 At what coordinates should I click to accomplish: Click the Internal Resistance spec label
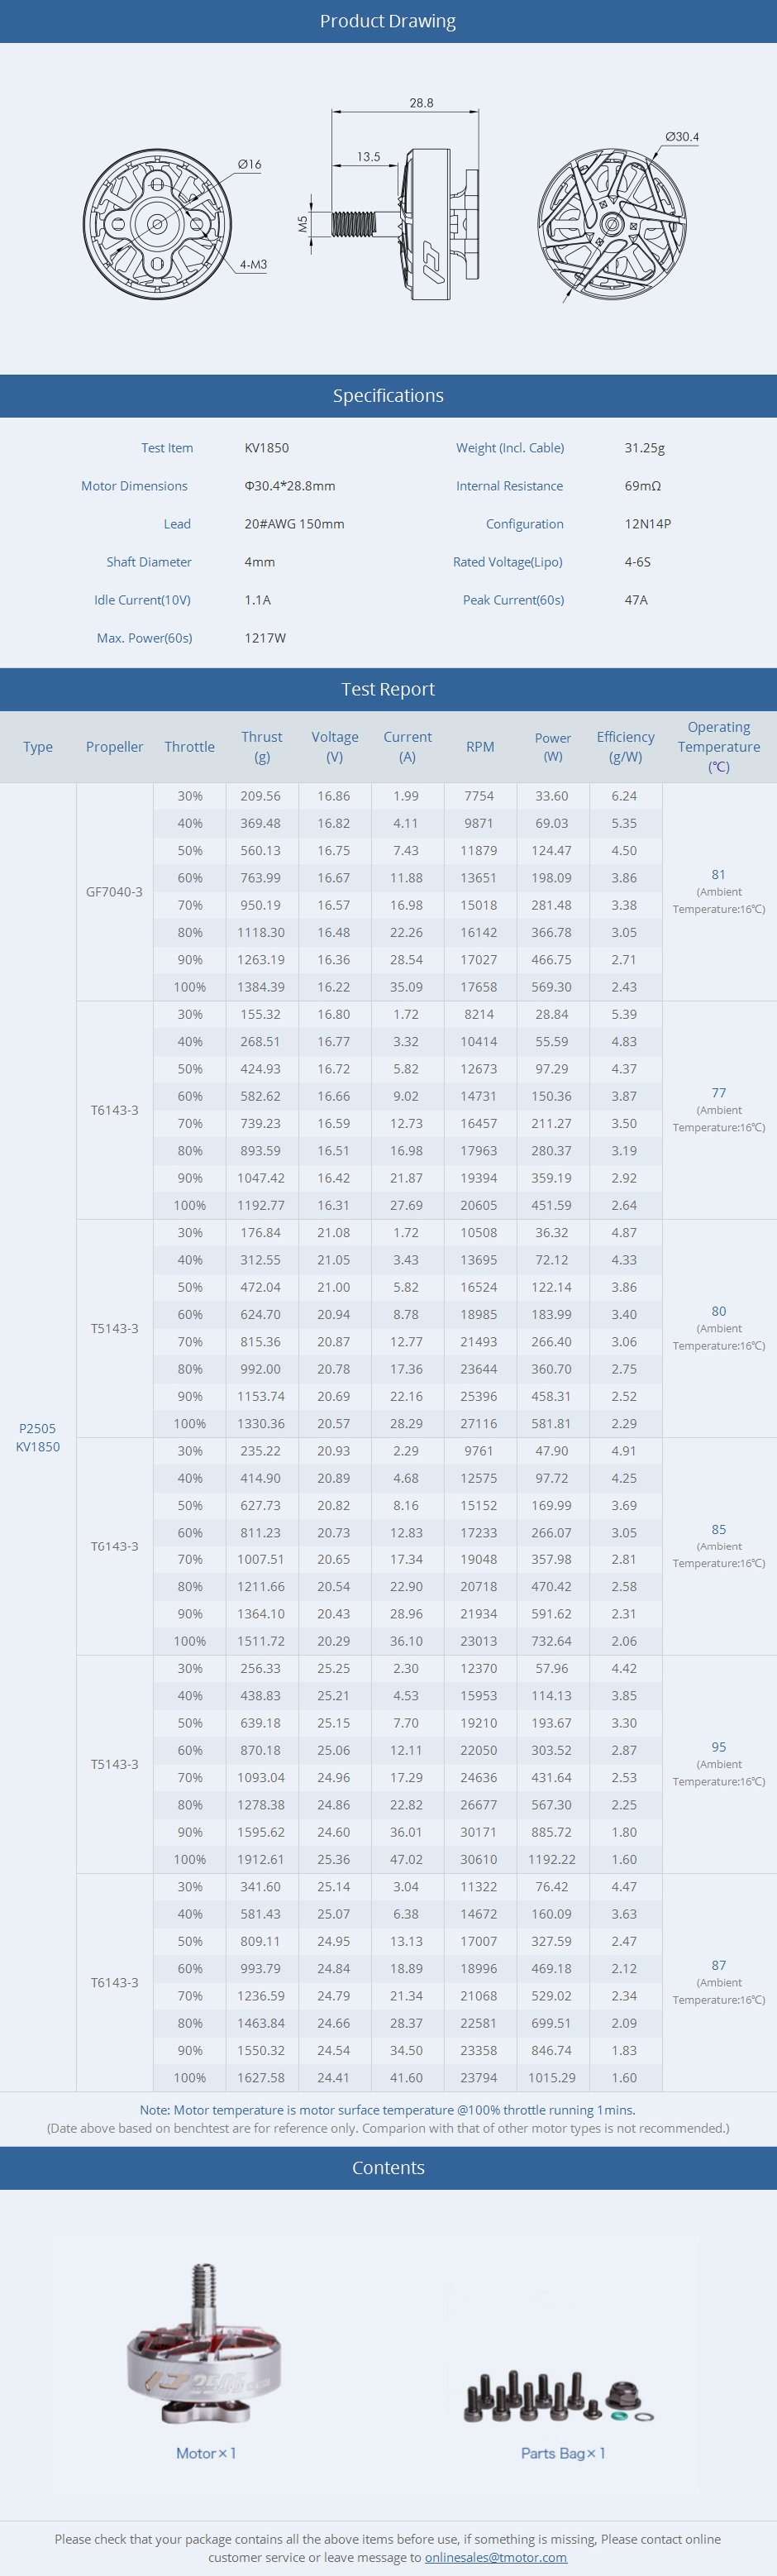click(510, 486)
